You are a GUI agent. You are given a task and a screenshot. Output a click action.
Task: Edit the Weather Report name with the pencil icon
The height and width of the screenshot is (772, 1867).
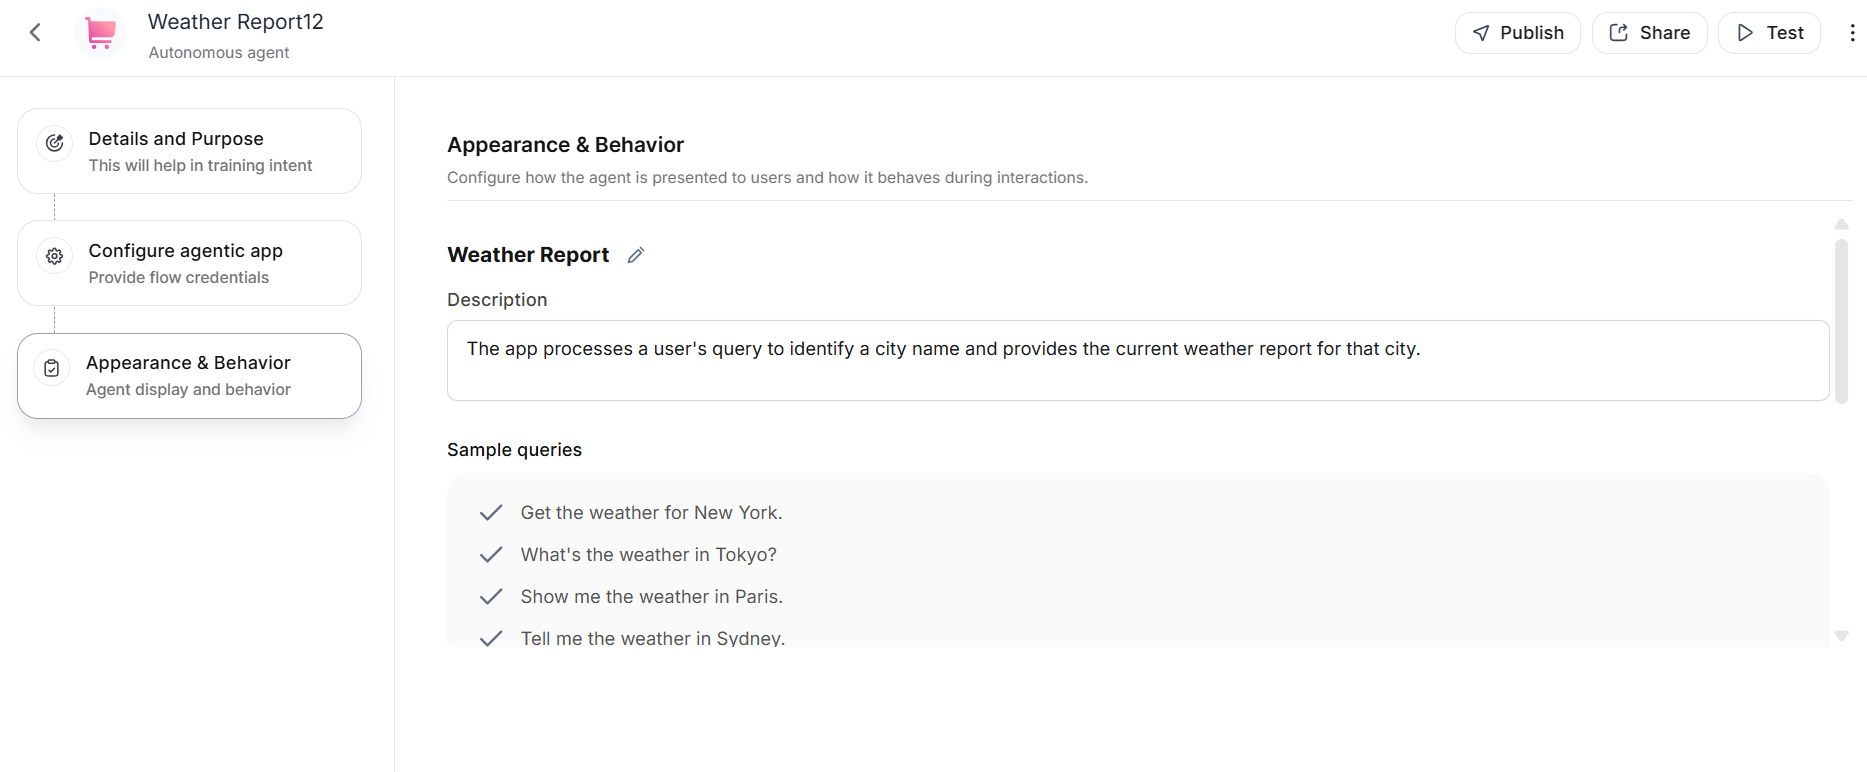tap(636, 255)
